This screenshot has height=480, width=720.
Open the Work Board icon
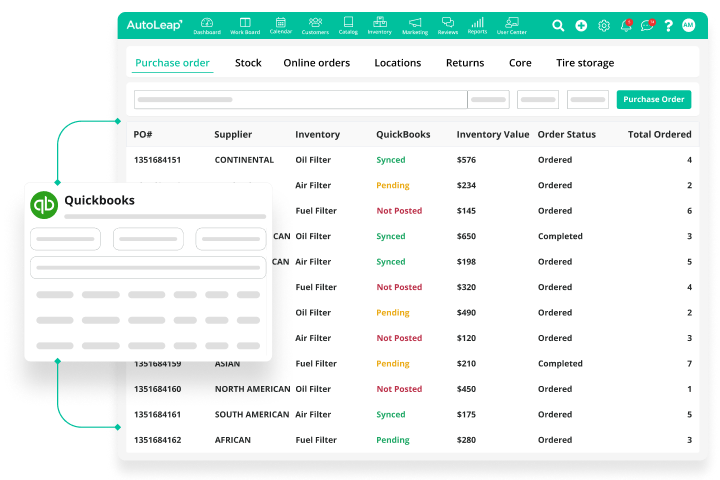244,24
